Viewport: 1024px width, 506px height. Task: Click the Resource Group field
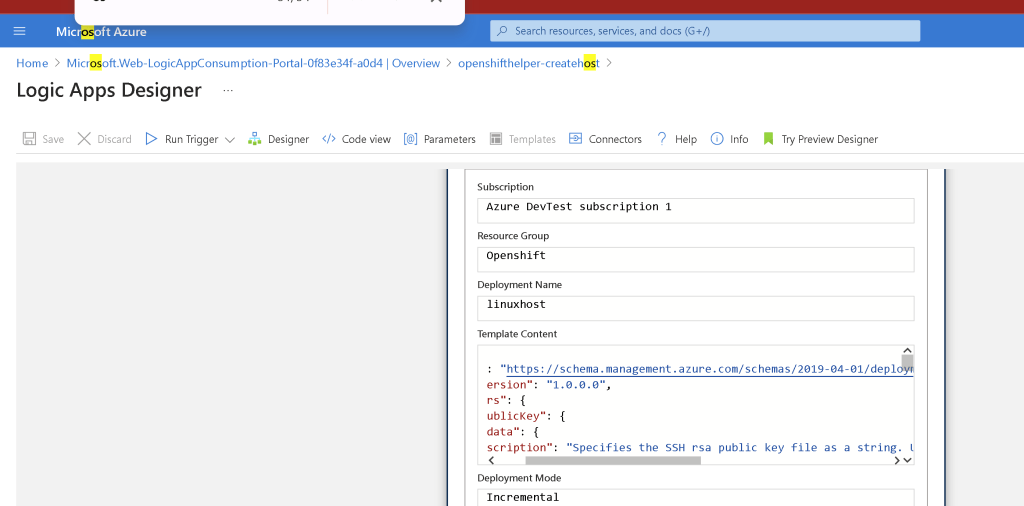coord(696,259)
